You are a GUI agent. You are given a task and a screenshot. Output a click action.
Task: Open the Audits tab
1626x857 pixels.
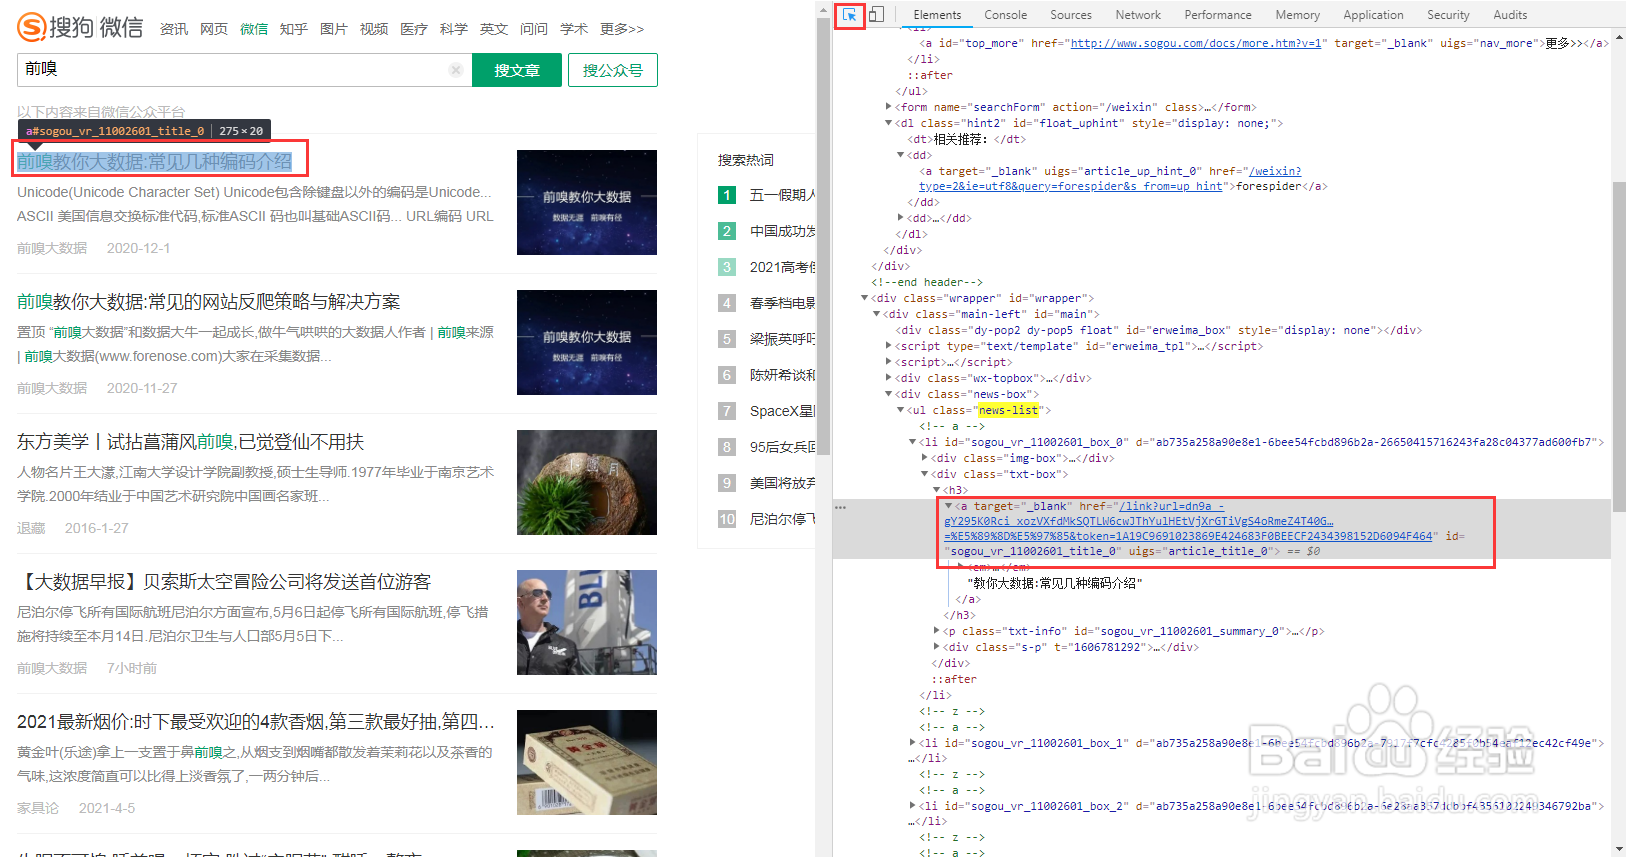(x=1510, y=15)
